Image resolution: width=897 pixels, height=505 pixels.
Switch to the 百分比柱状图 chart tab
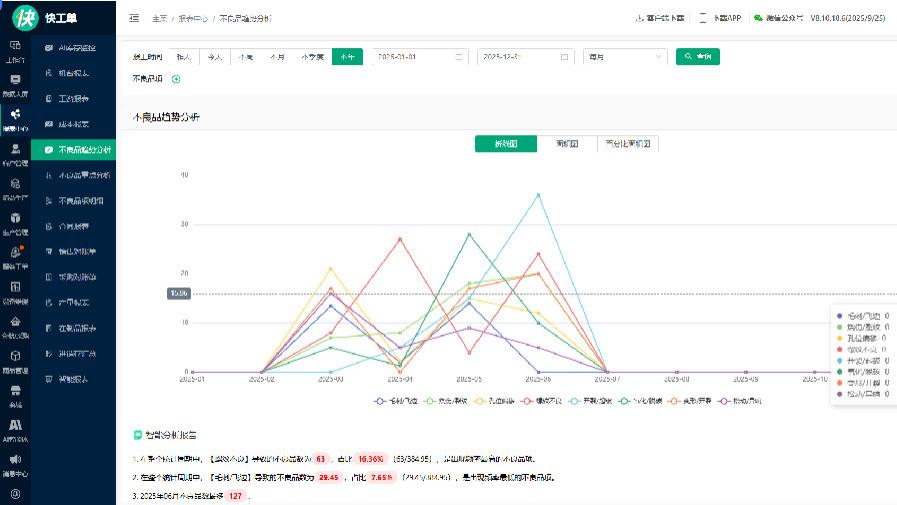coord(628,144)
